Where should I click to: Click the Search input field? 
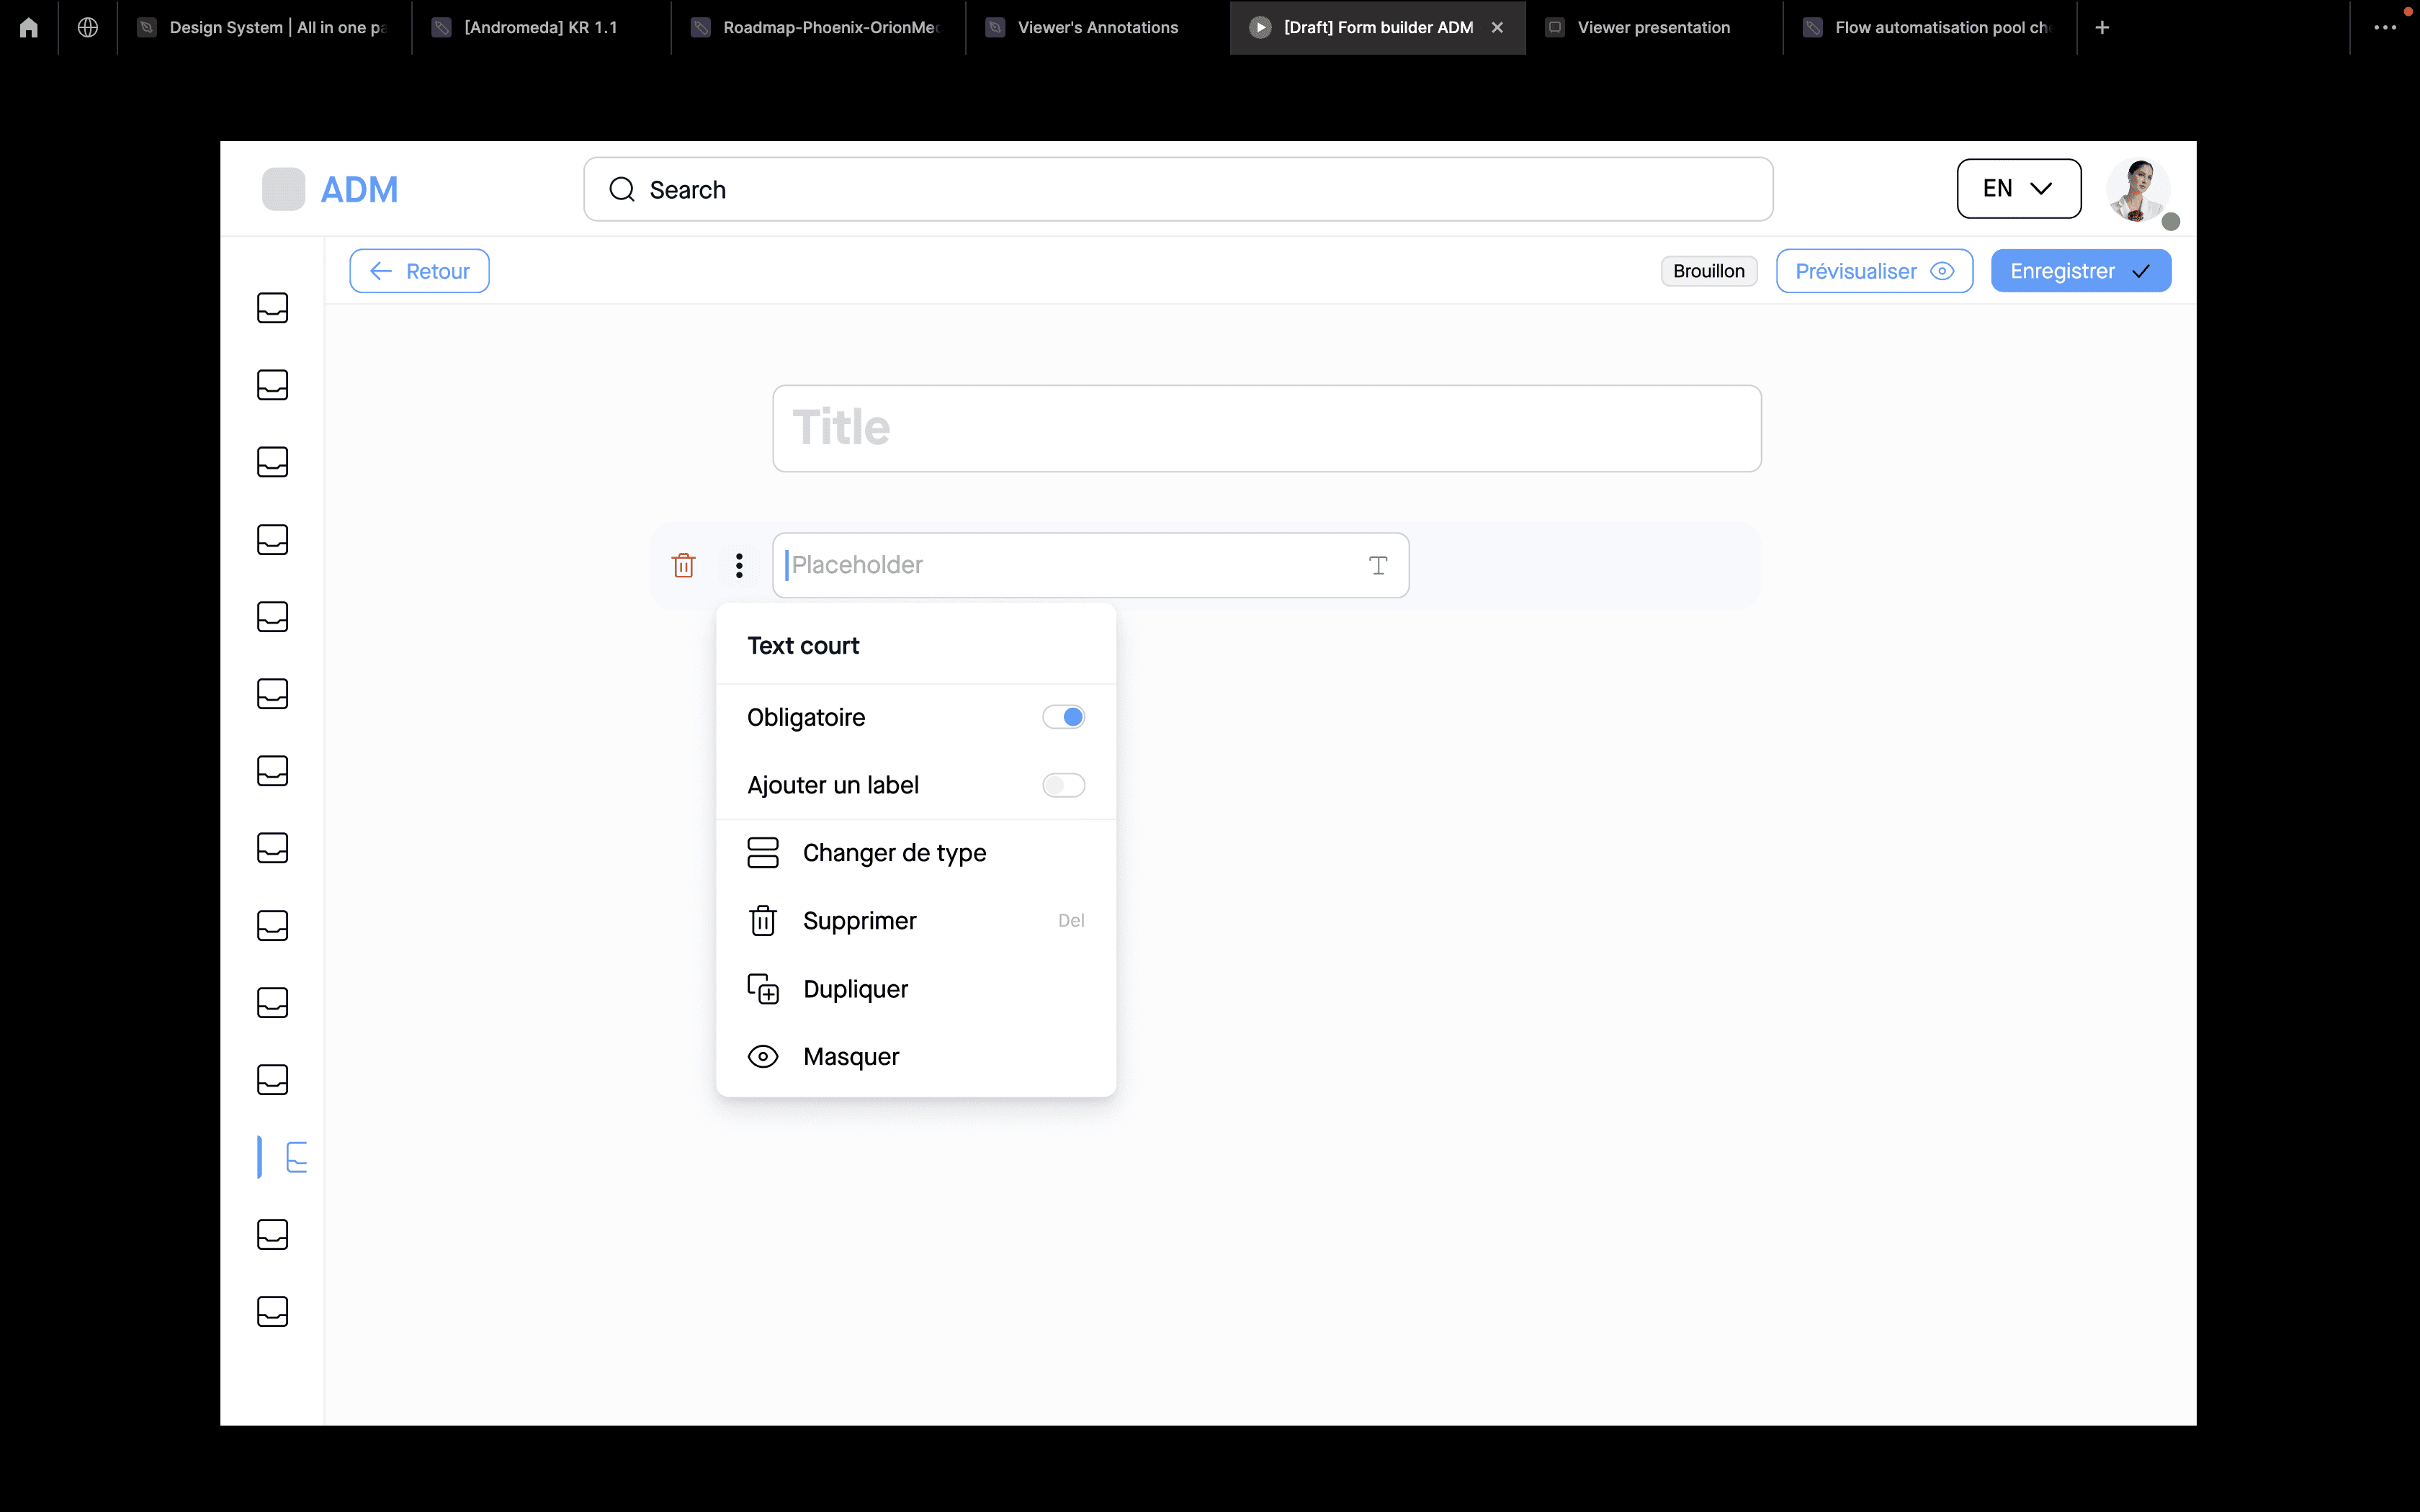(x=1178, y=189)
